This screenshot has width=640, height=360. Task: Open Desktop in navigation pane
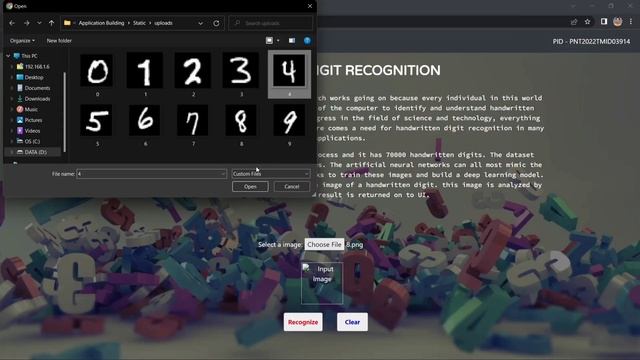coord(34,77)
